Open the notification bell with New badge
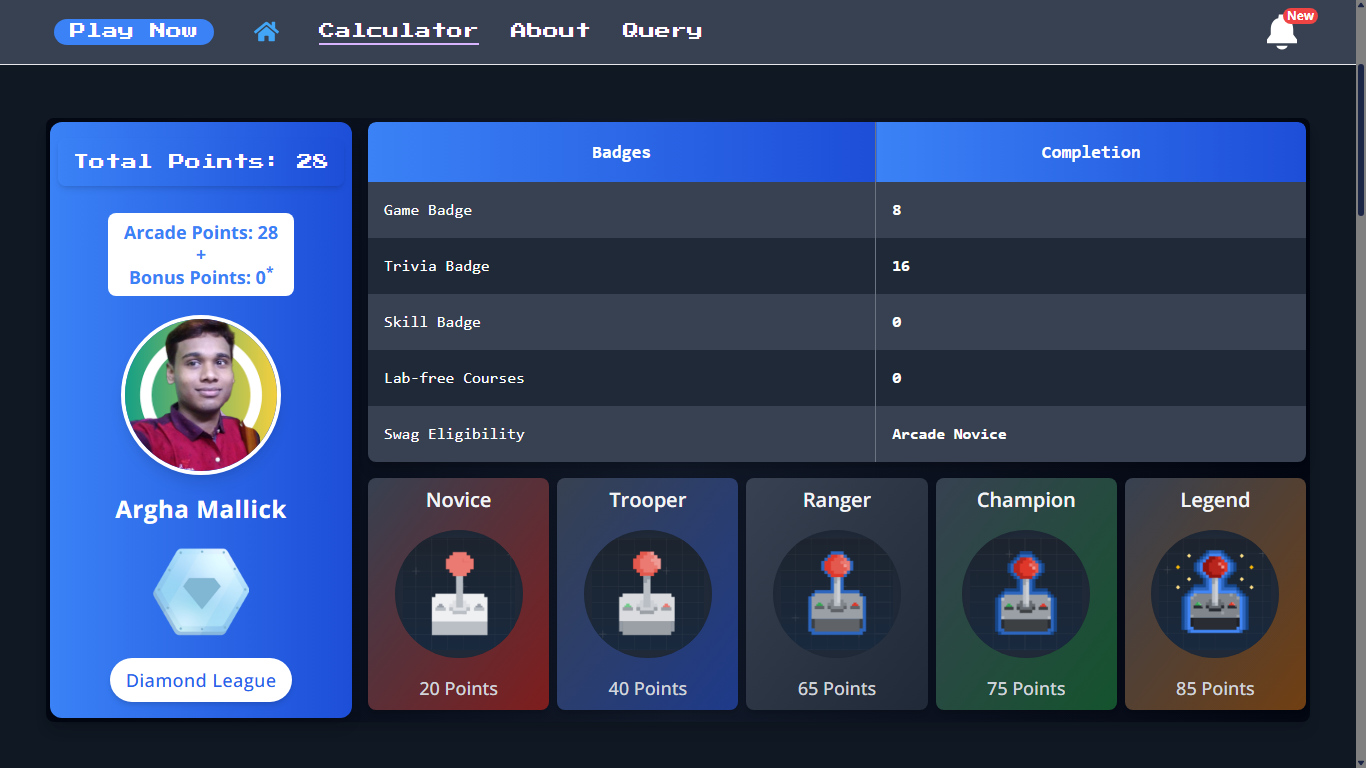Viewport: 1366px width, 768px height. pos(1281,33)
